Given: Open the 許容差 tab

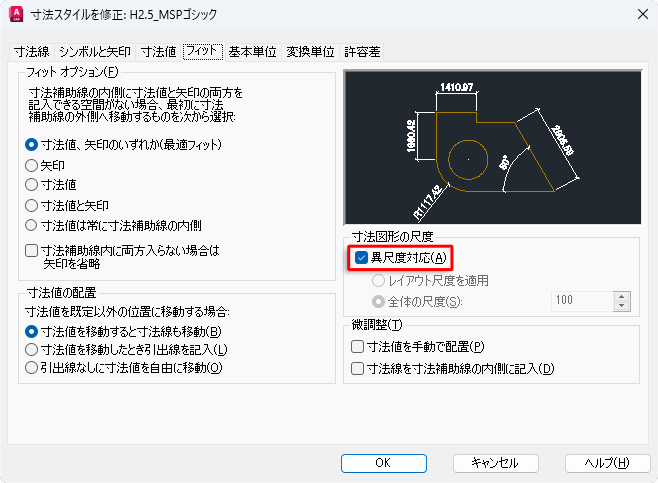Looking at the screenshot, I should point(362,52).
